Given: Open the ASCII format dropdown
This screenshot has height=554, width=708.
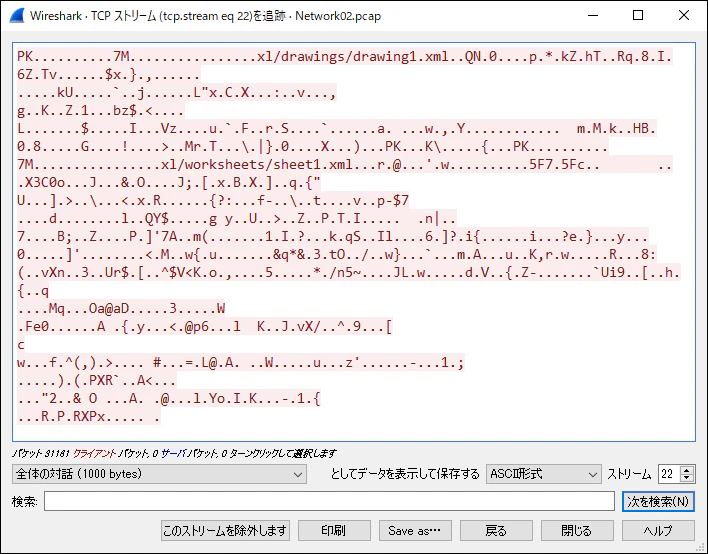Looking at the screenshot, I should click(x=544, y=474).
